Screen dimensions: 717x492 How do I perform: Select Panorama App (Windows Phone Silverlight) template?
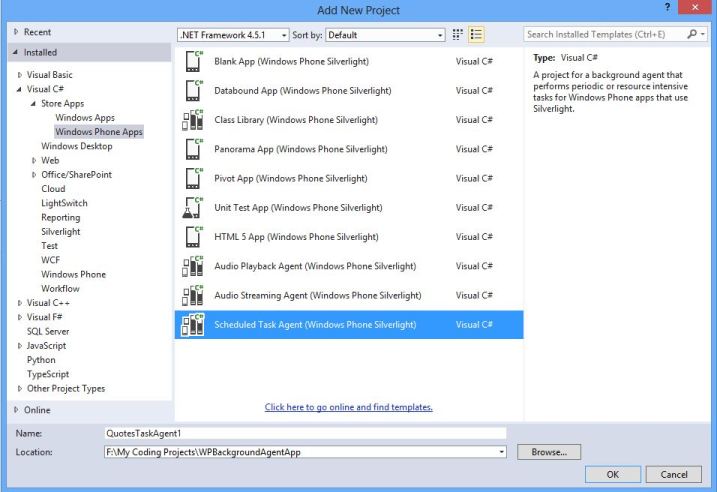click(x=349, y=149)
